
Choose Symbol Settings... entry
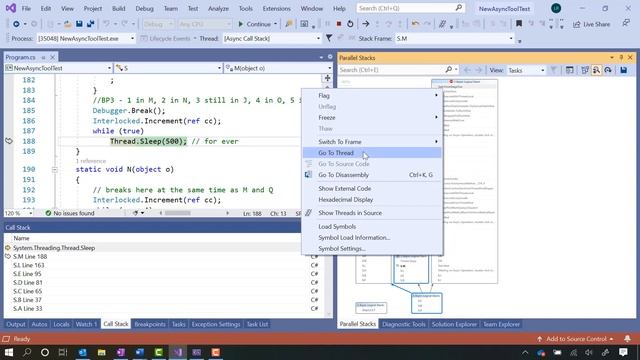(x=371, y=249)
